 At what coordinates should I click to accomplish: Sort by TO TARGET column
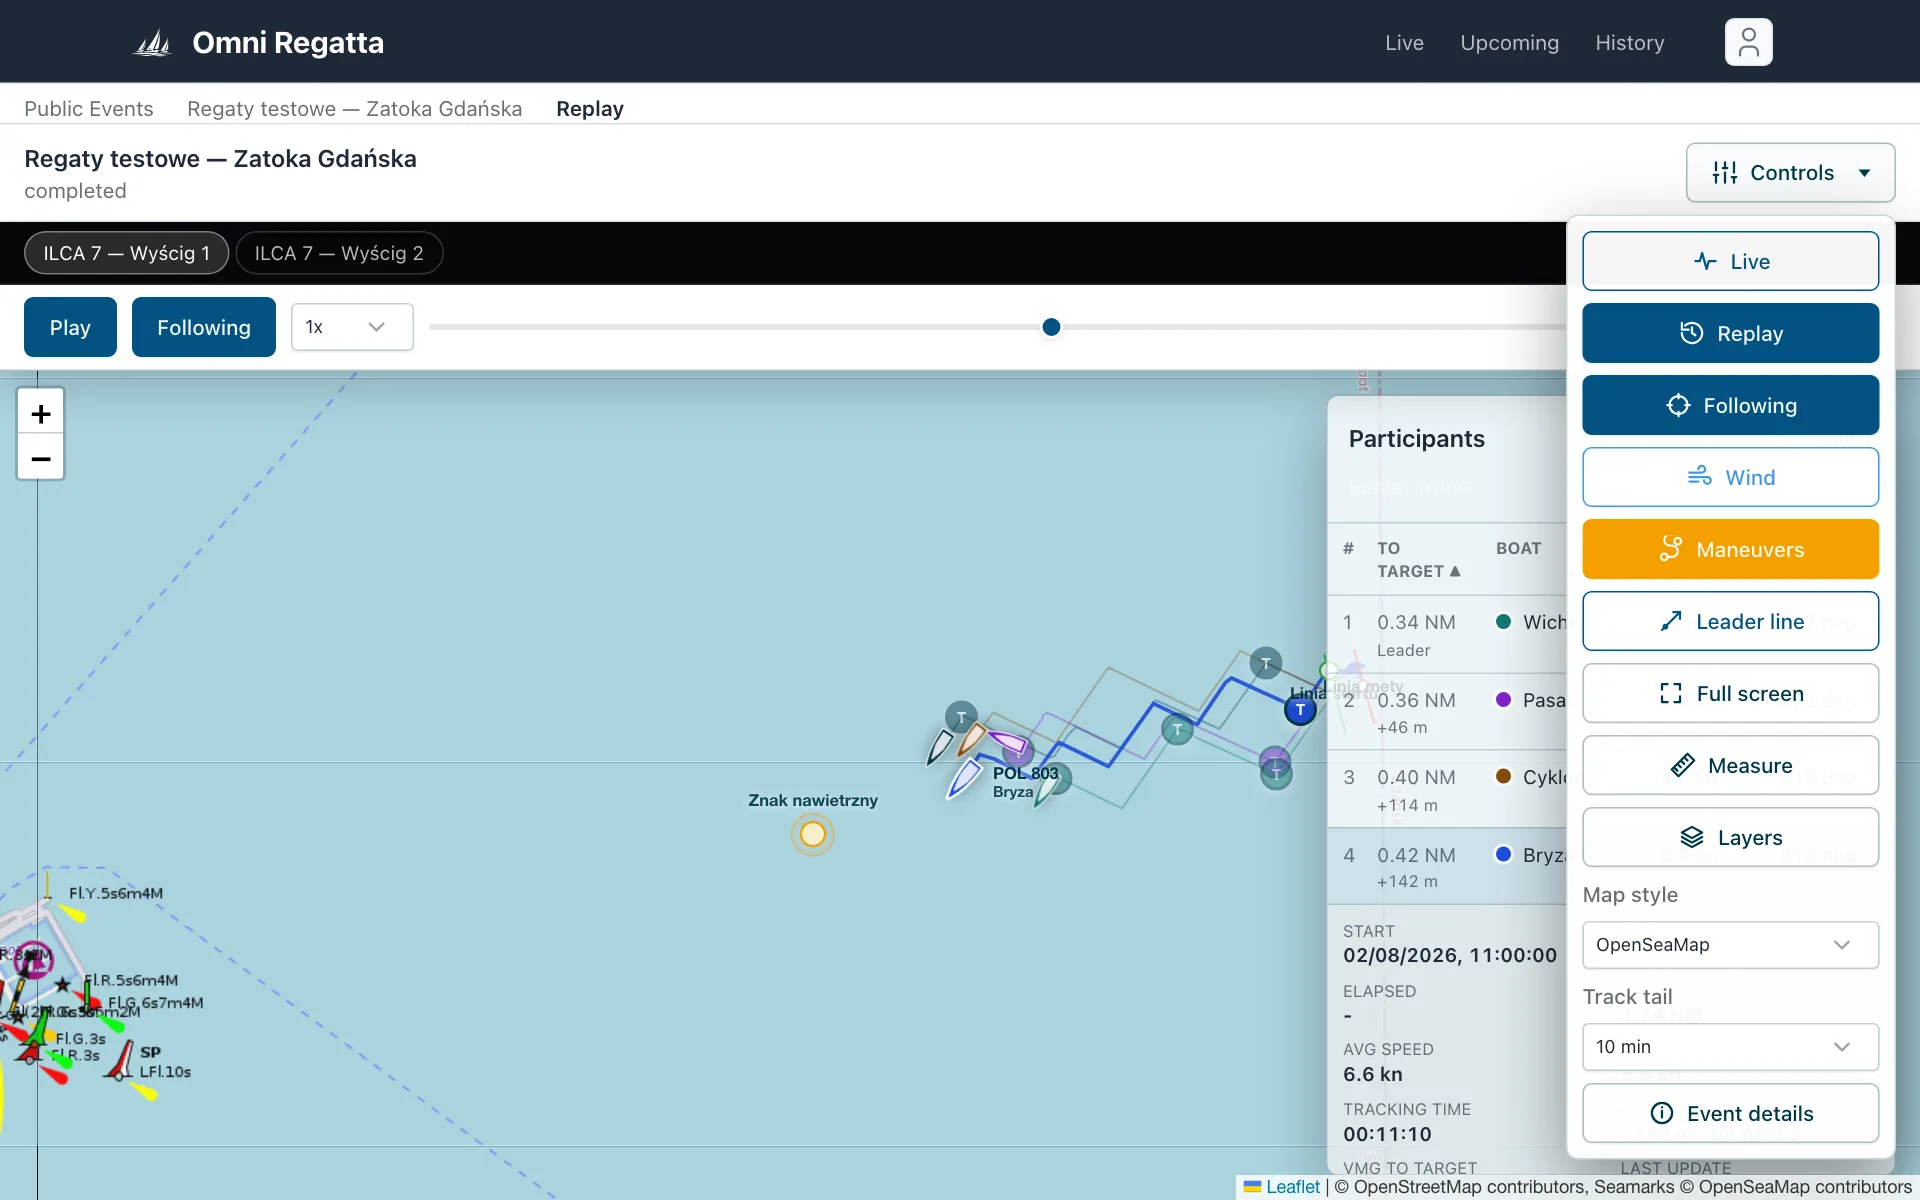(1418, 560)
